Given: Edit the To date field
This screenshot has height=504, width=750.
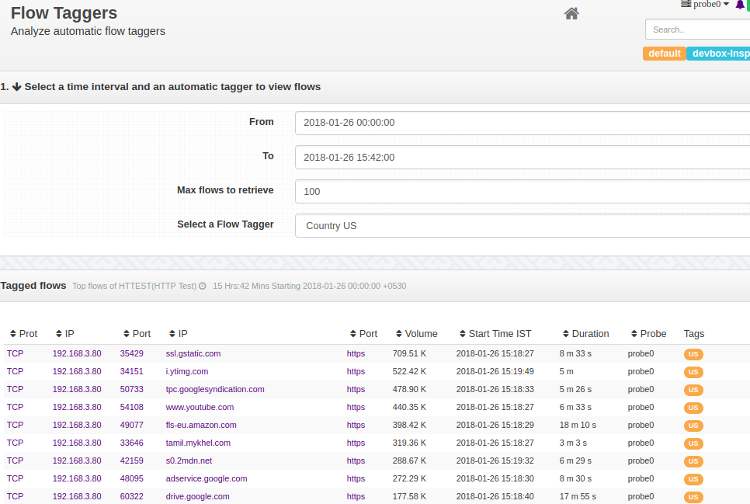Looking at the screenshot, I should click(522, 157).
